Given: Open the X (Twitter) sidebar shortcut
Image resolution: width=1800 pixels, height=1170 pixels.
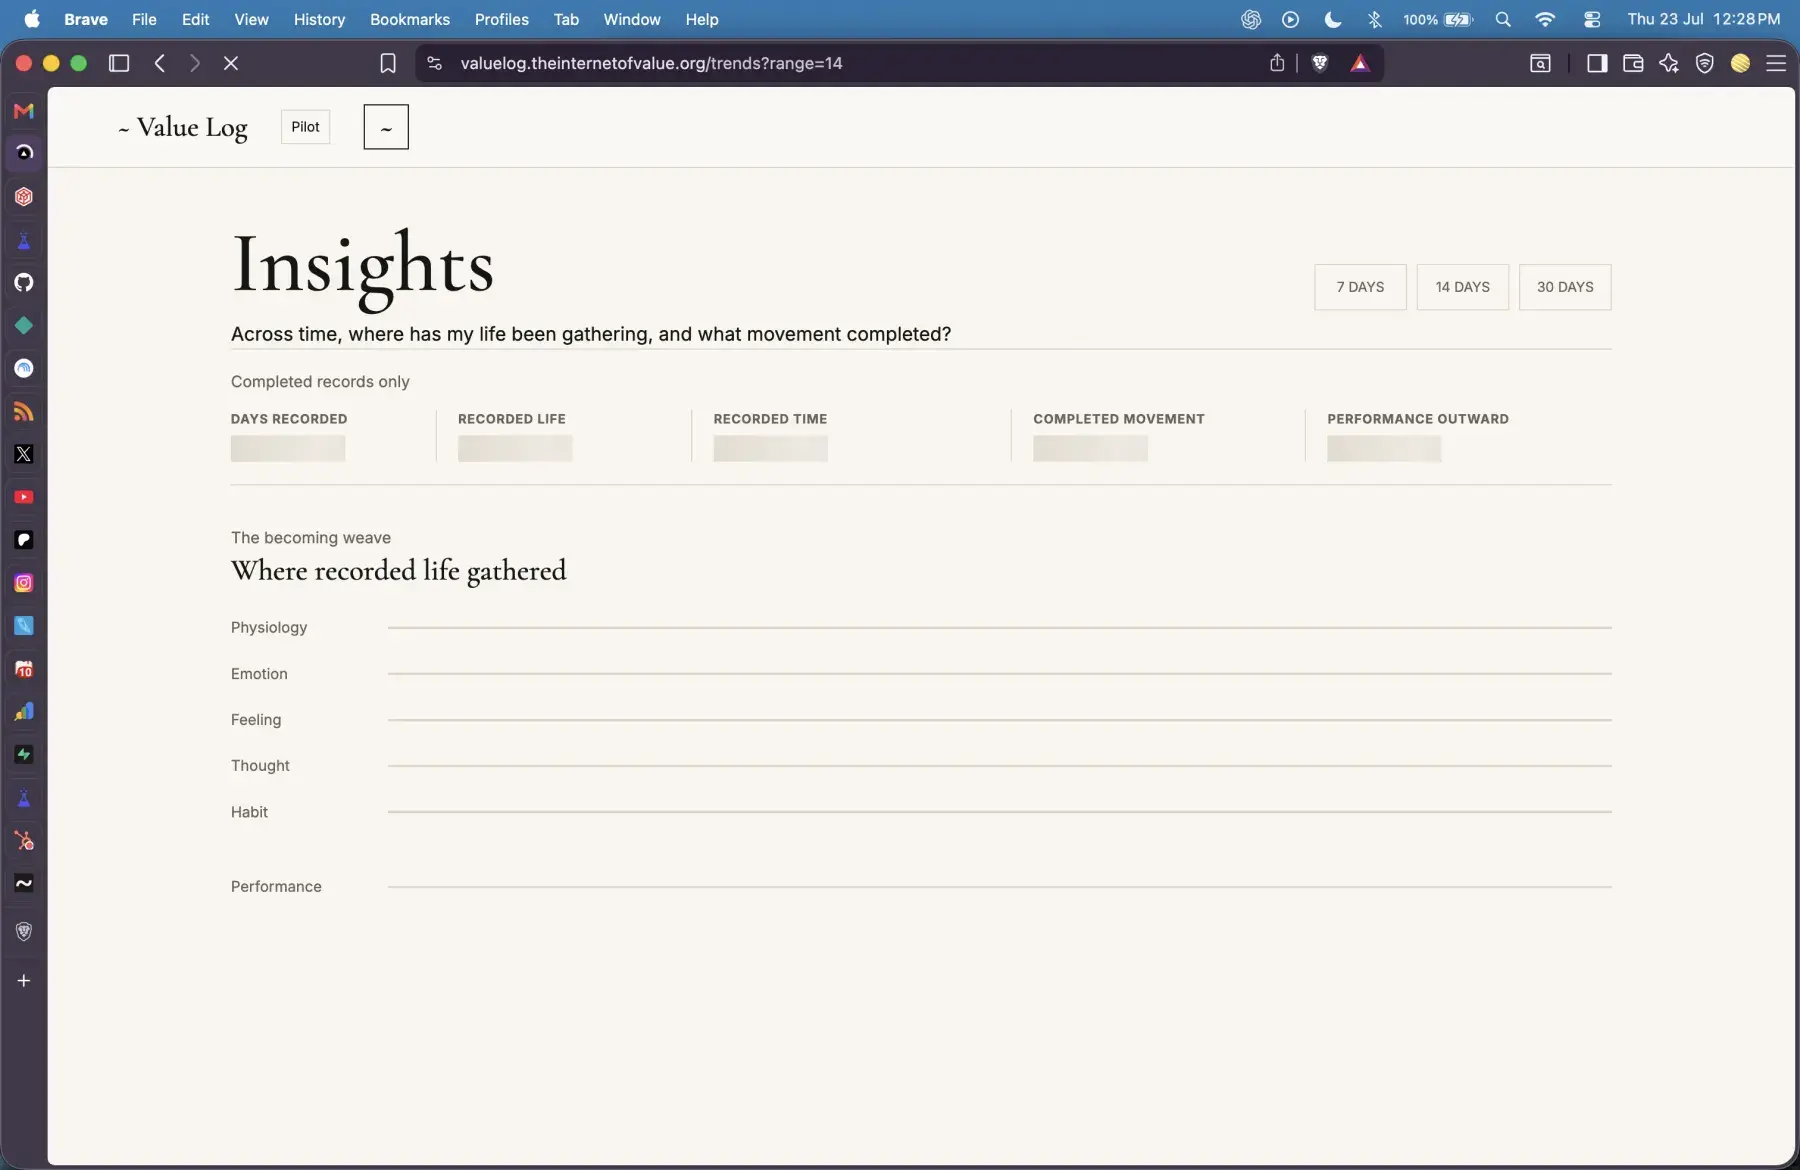Looking at the screenshot, I should coord(24,454).
